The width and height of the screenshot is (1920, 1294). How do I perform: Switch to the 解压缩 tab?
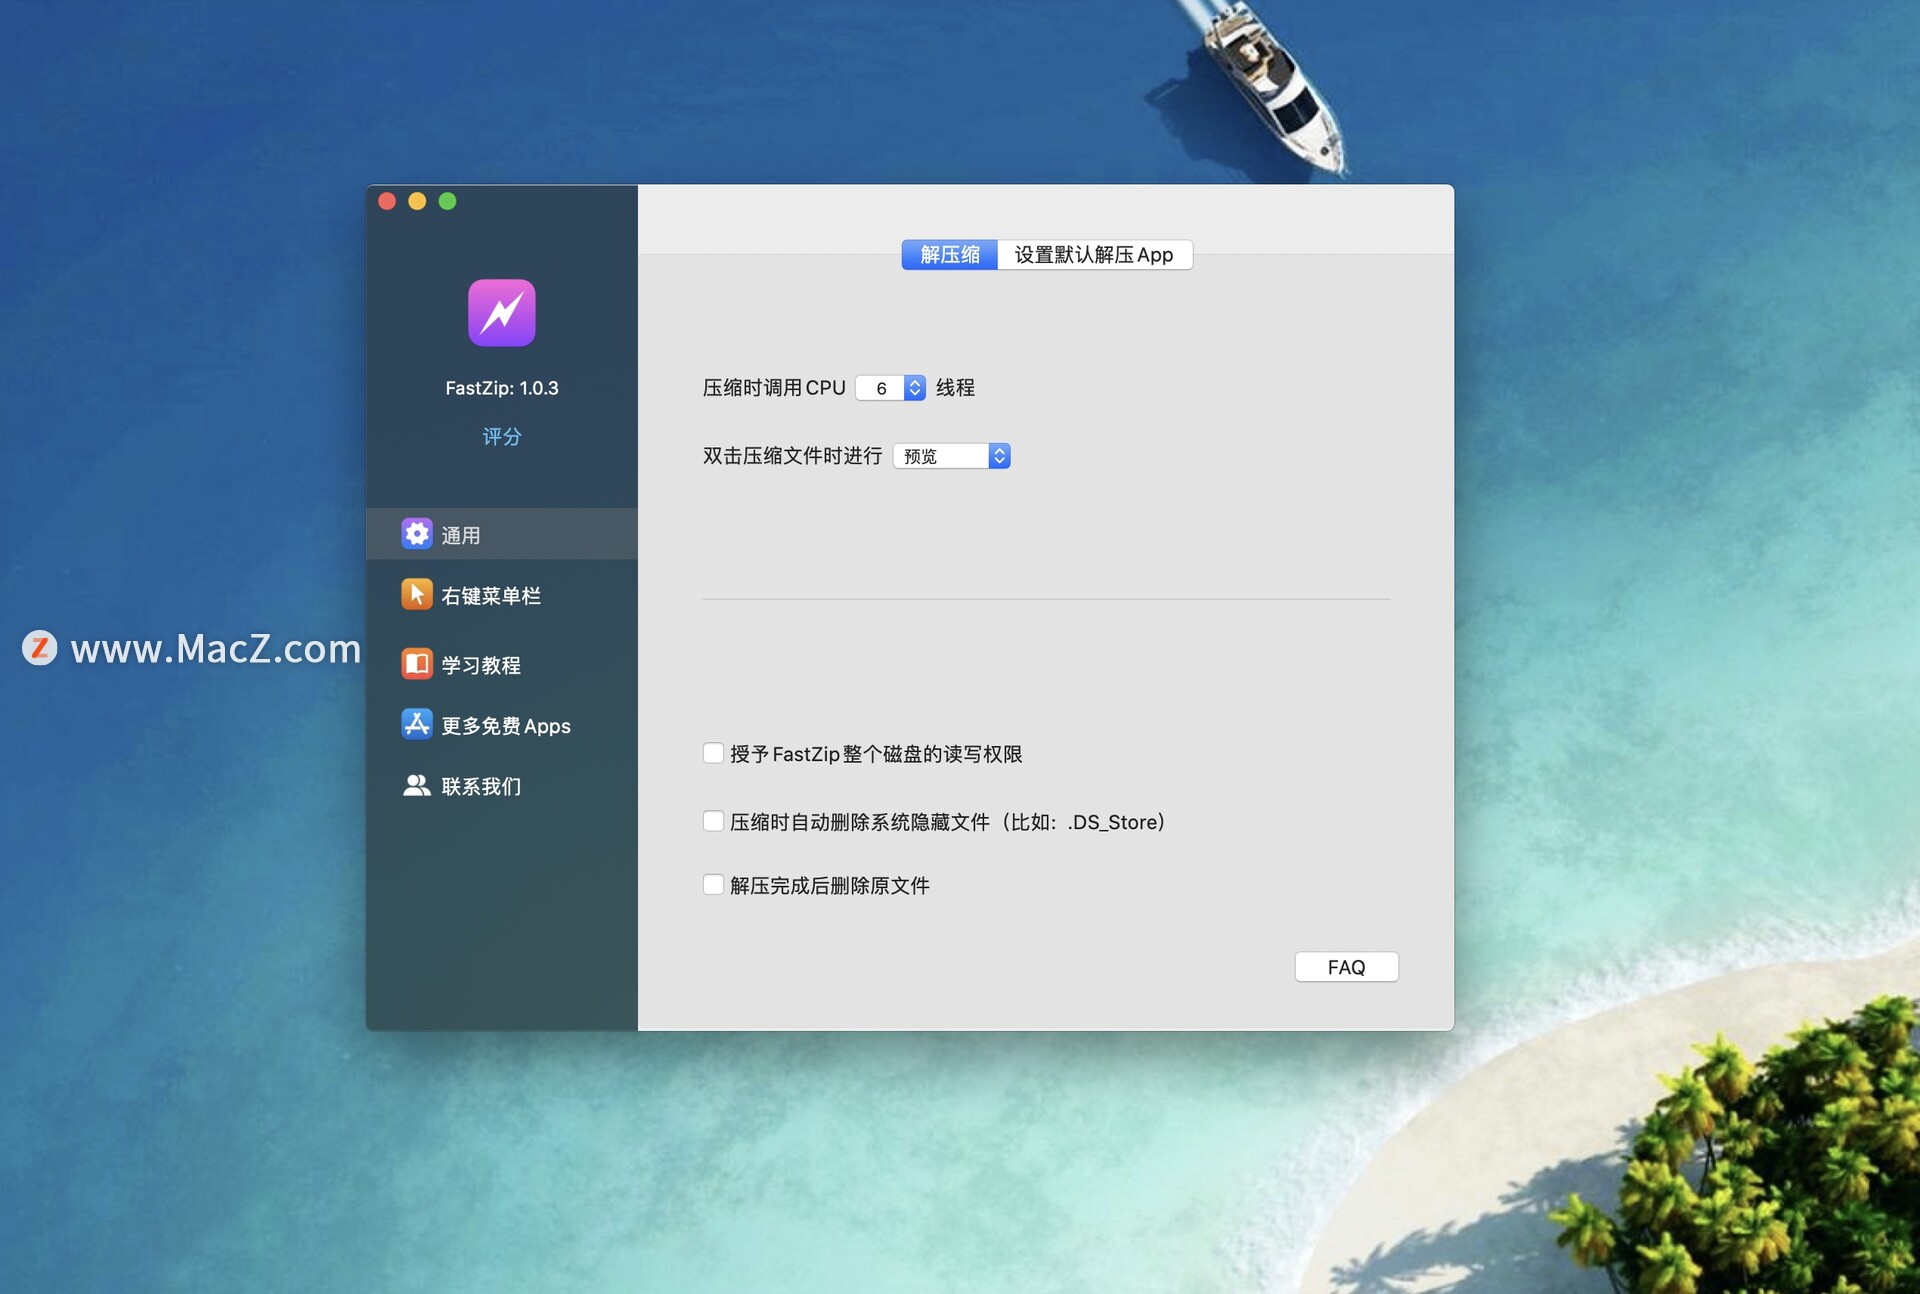(x=949, y=254)
